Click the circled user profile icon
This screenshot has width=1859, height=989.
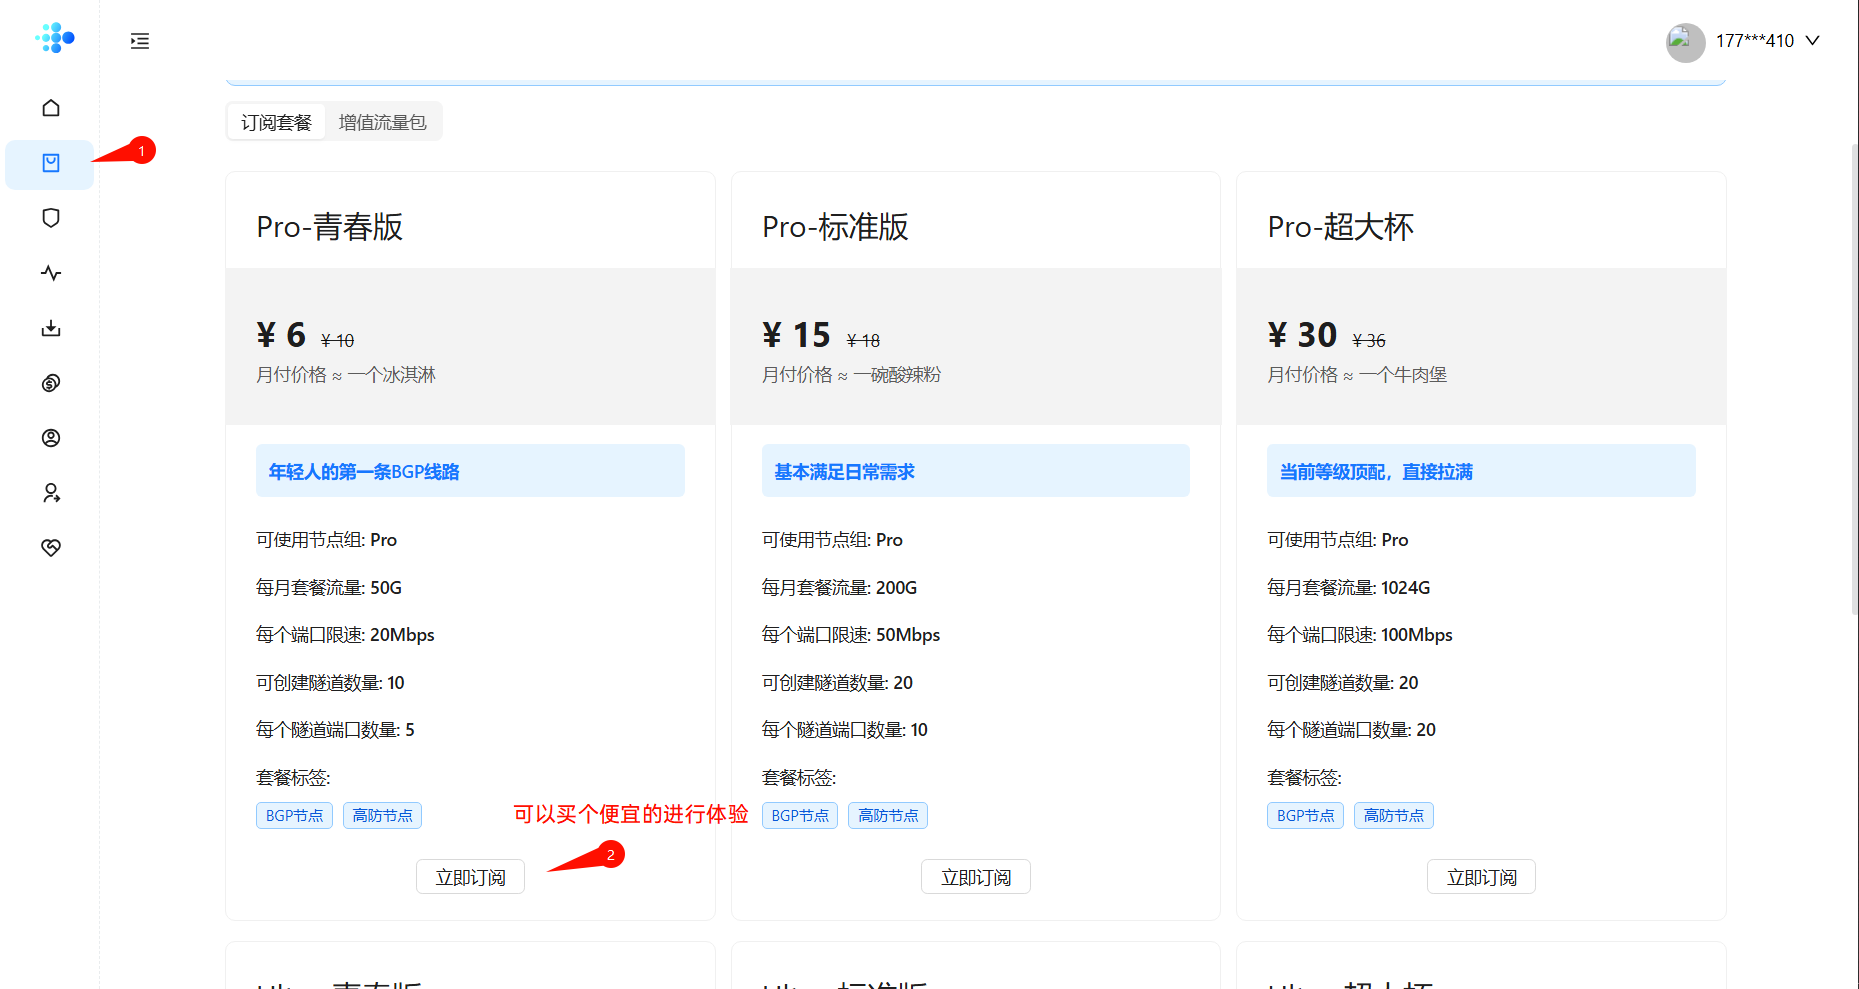coord(51,438)
